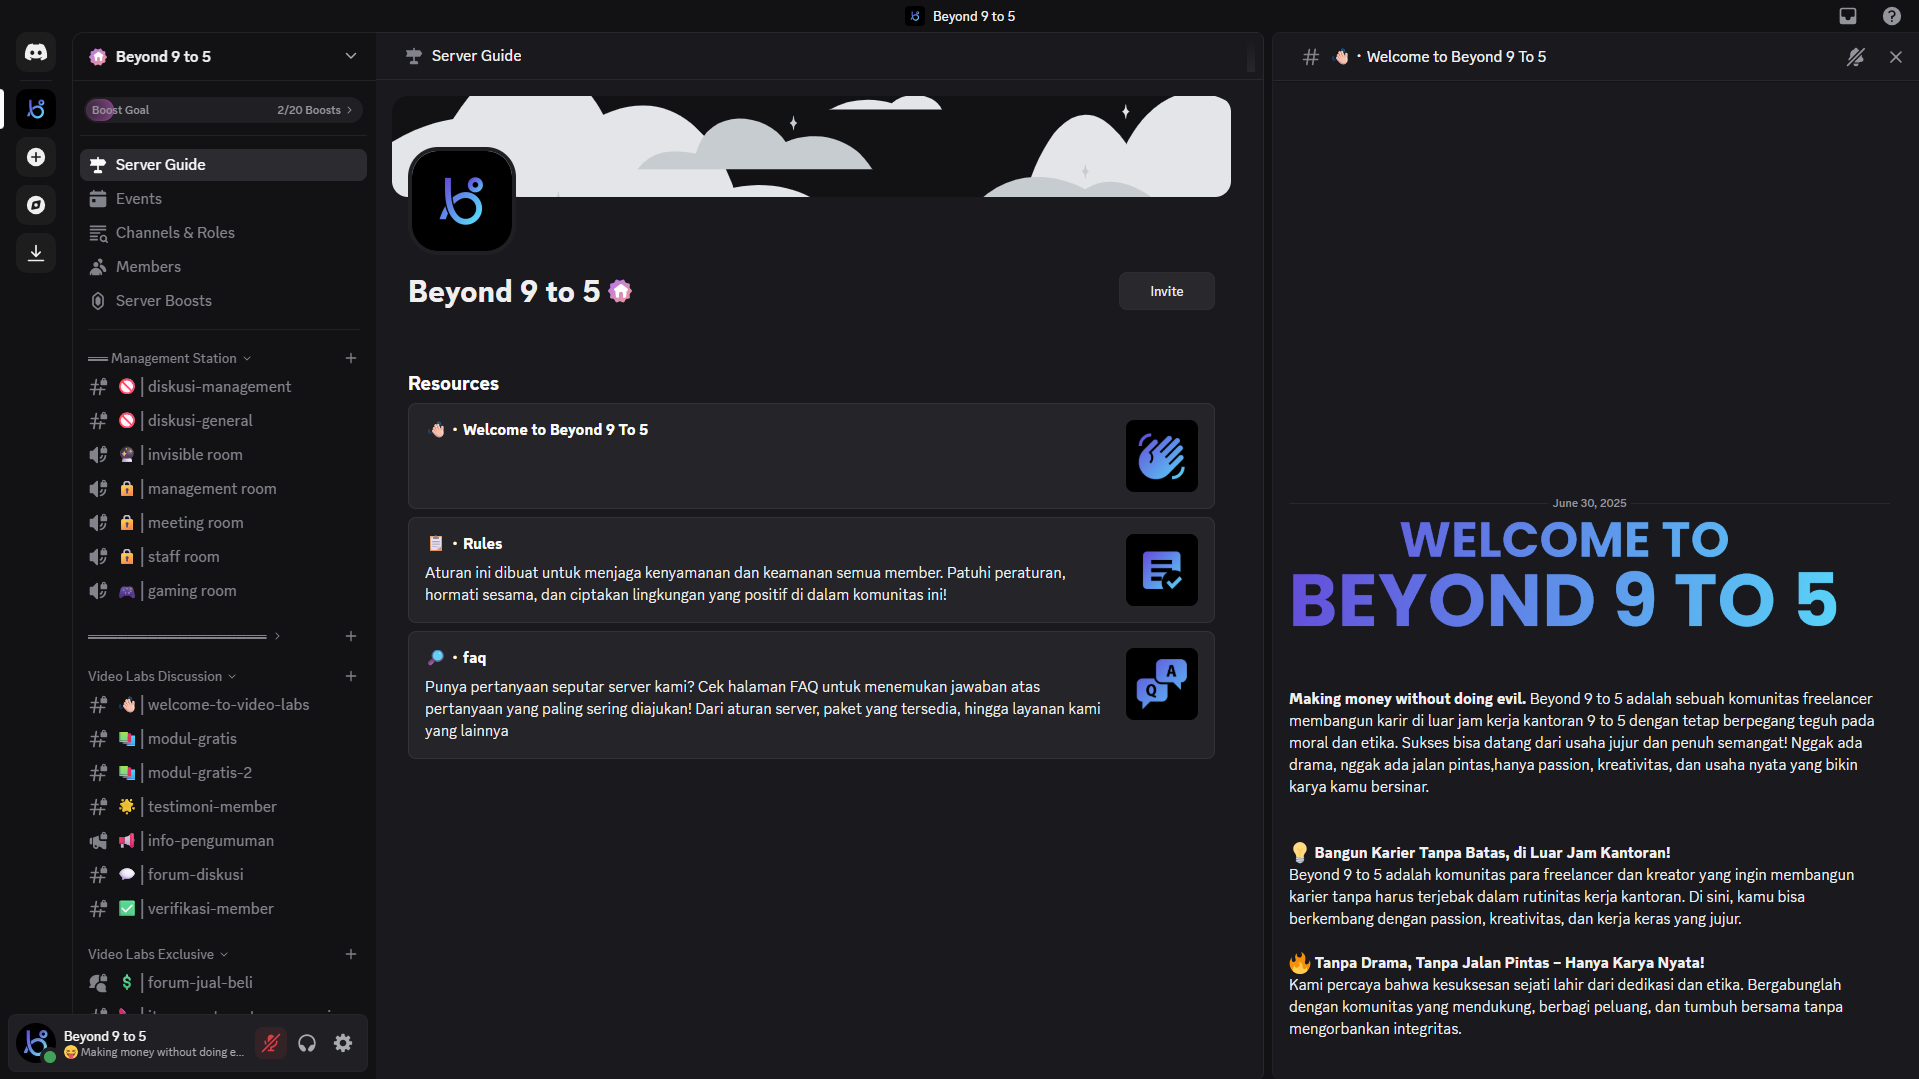
Task: Open Channels & Roles
Action: [x=223, y=233]
